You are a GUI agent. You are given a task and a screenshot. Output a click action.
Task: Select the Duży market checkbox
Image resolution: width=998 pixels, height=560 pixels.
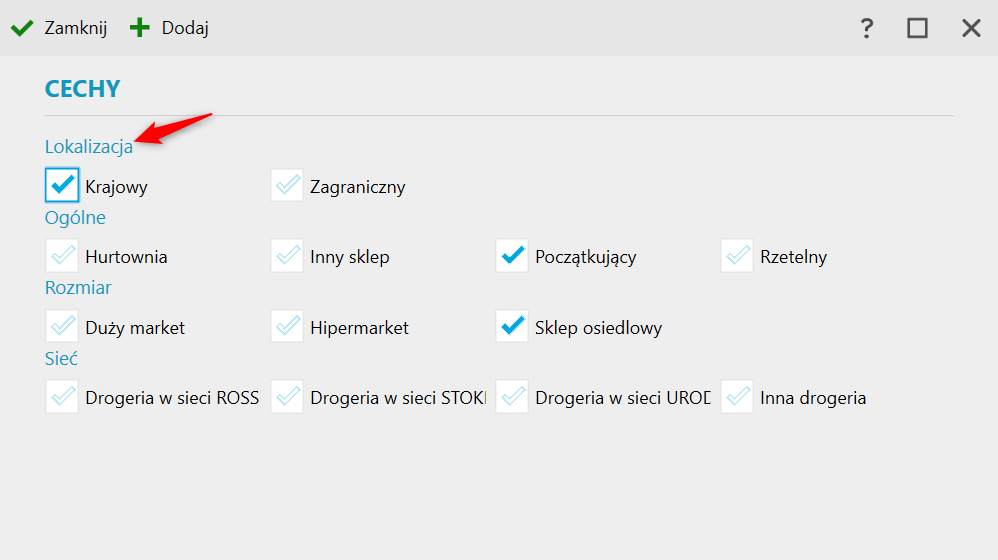(x=62, y=327)
